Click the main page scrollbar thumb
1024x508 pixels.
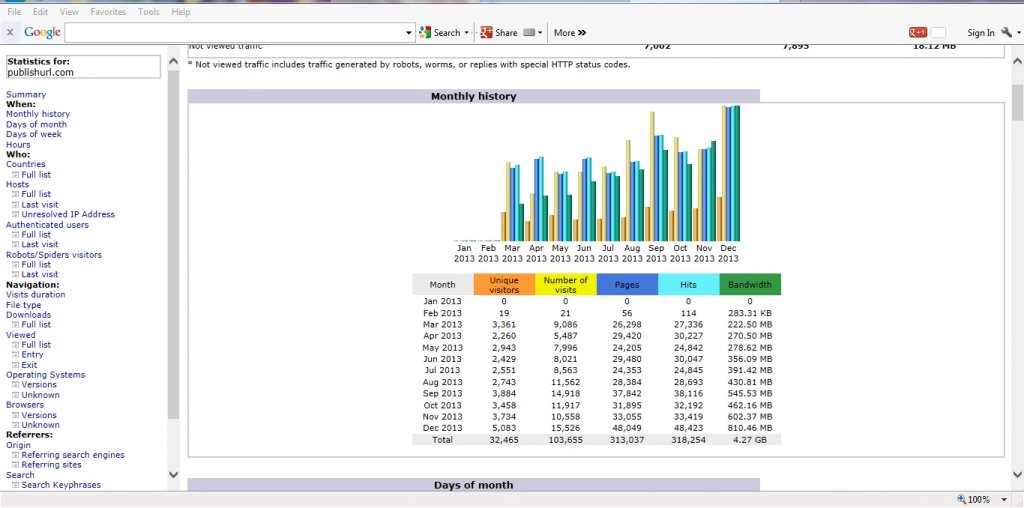(x=1017, y=103)
